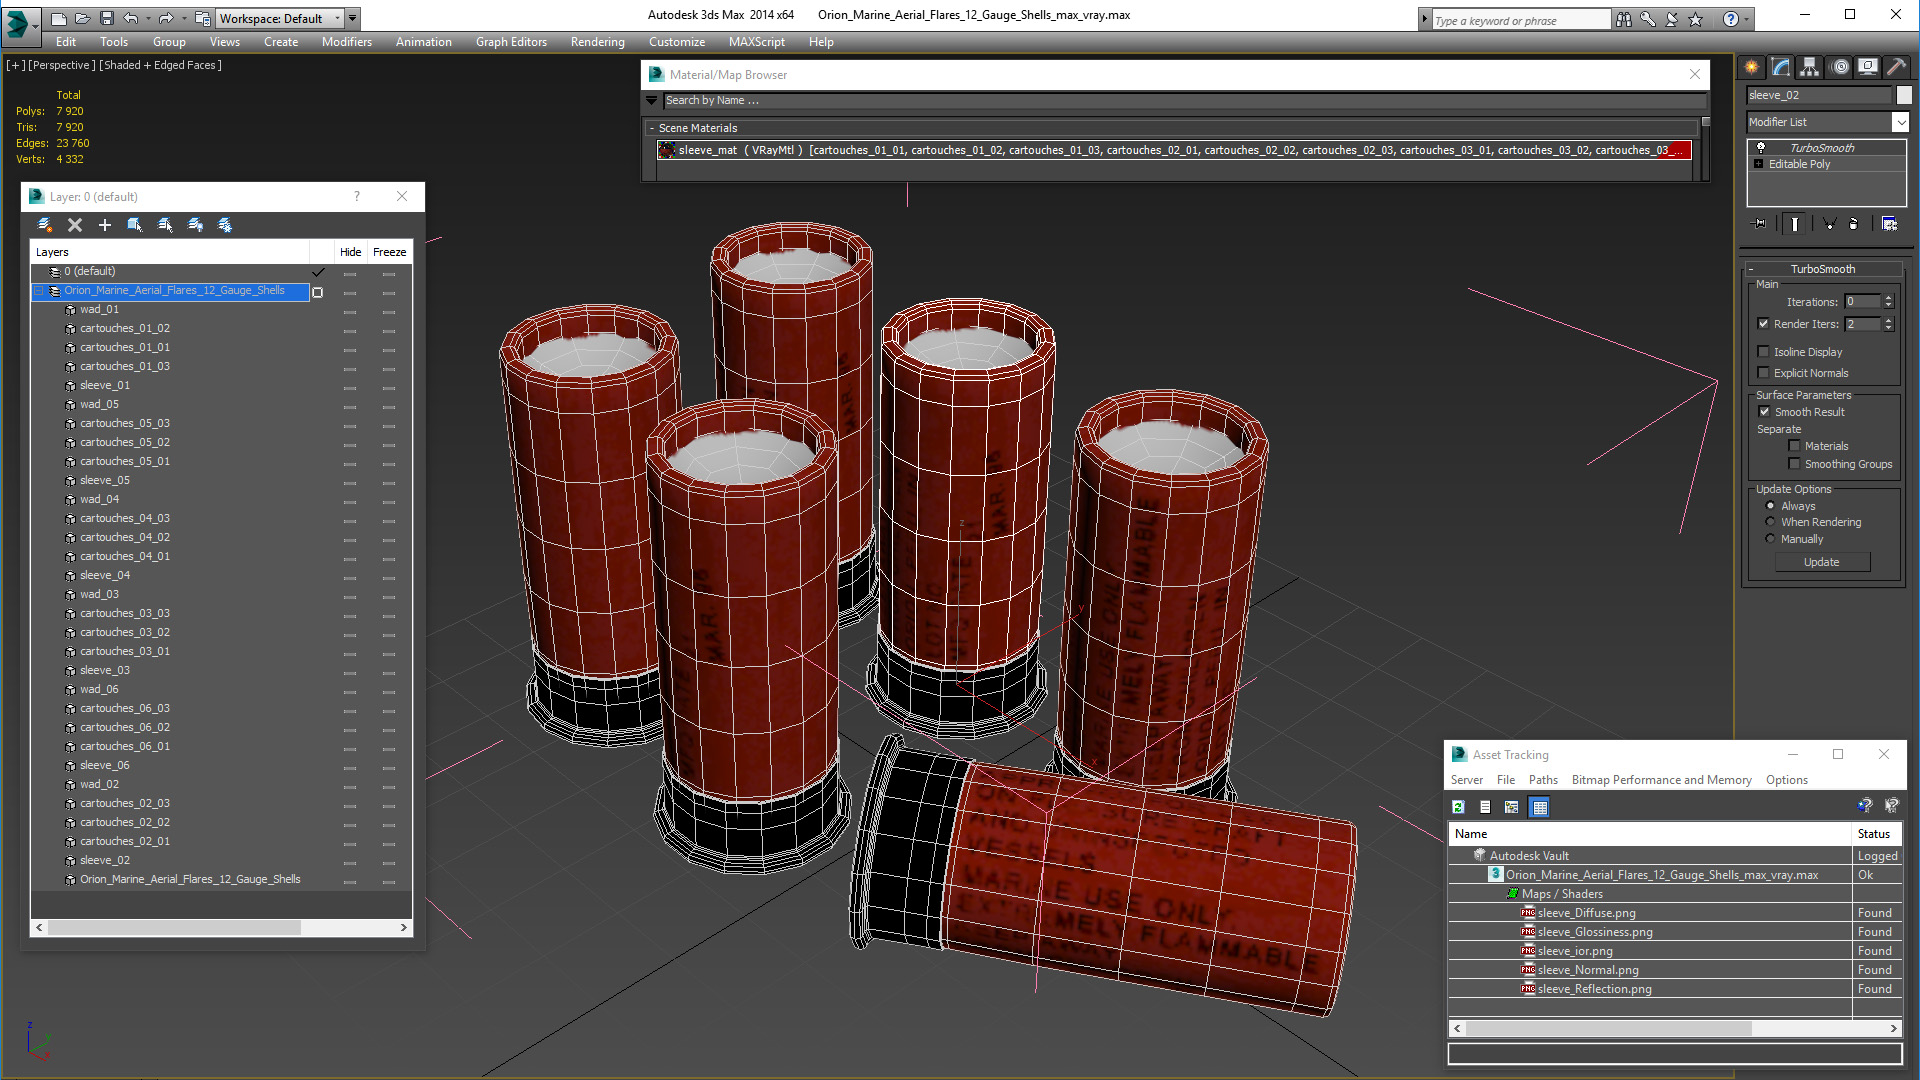The image size is (1920, 1080).
Task: Click the Open File folder icon
Action: pyautogui.click(x=83, y=18)
